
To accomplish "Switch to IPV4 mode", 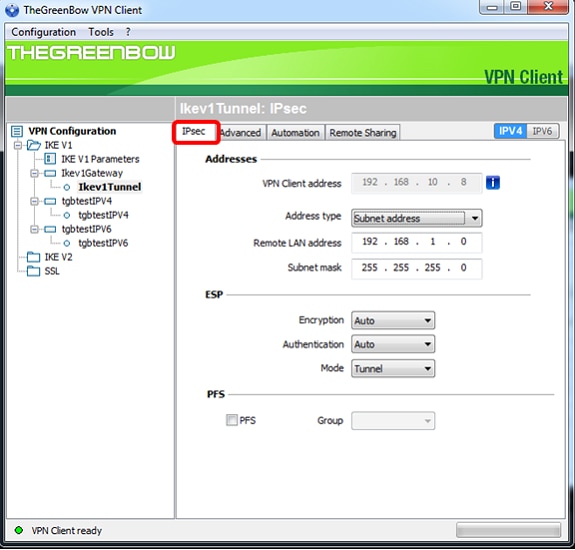I will (x=510, y=131).
